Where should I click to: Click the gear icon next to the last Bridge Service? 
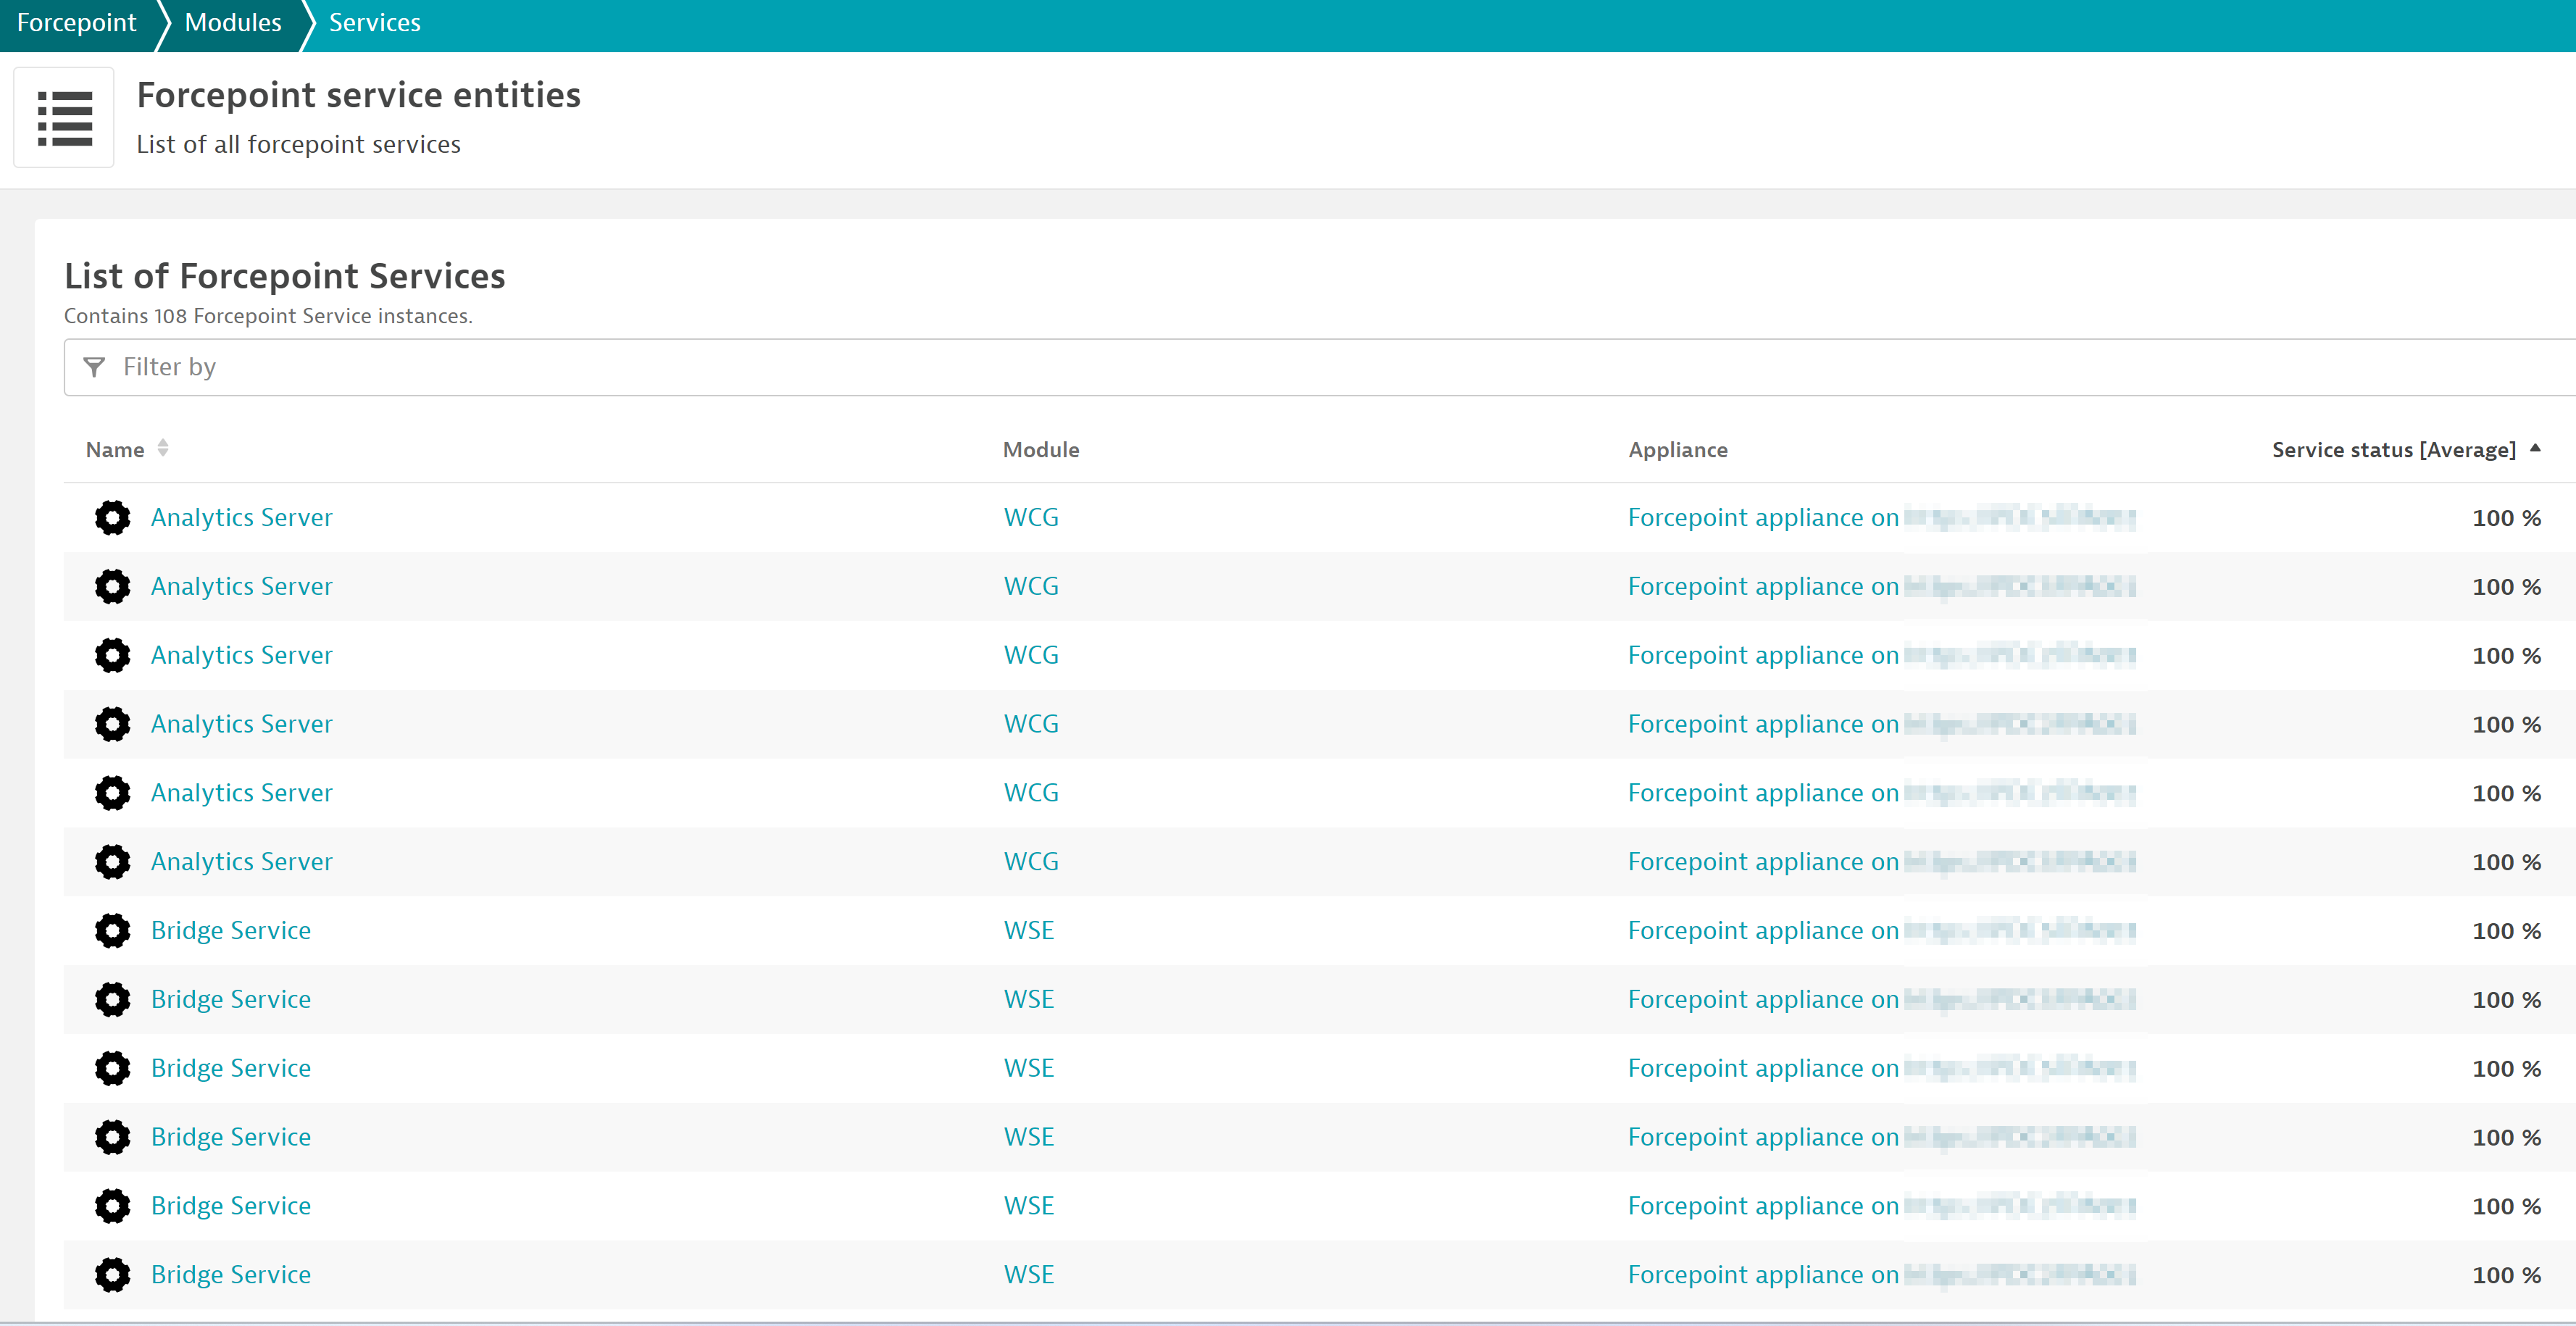click(112, 1275)
